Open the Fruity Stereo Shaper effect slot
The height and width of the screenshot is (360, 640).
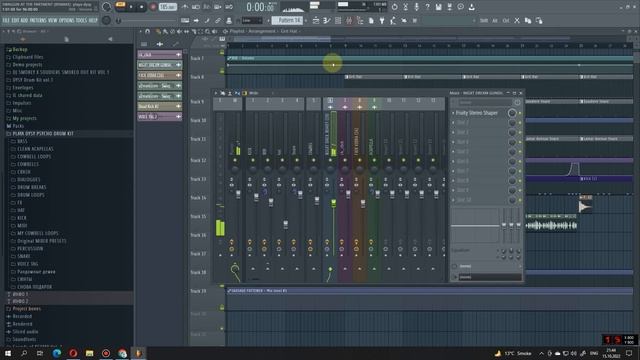477,113
